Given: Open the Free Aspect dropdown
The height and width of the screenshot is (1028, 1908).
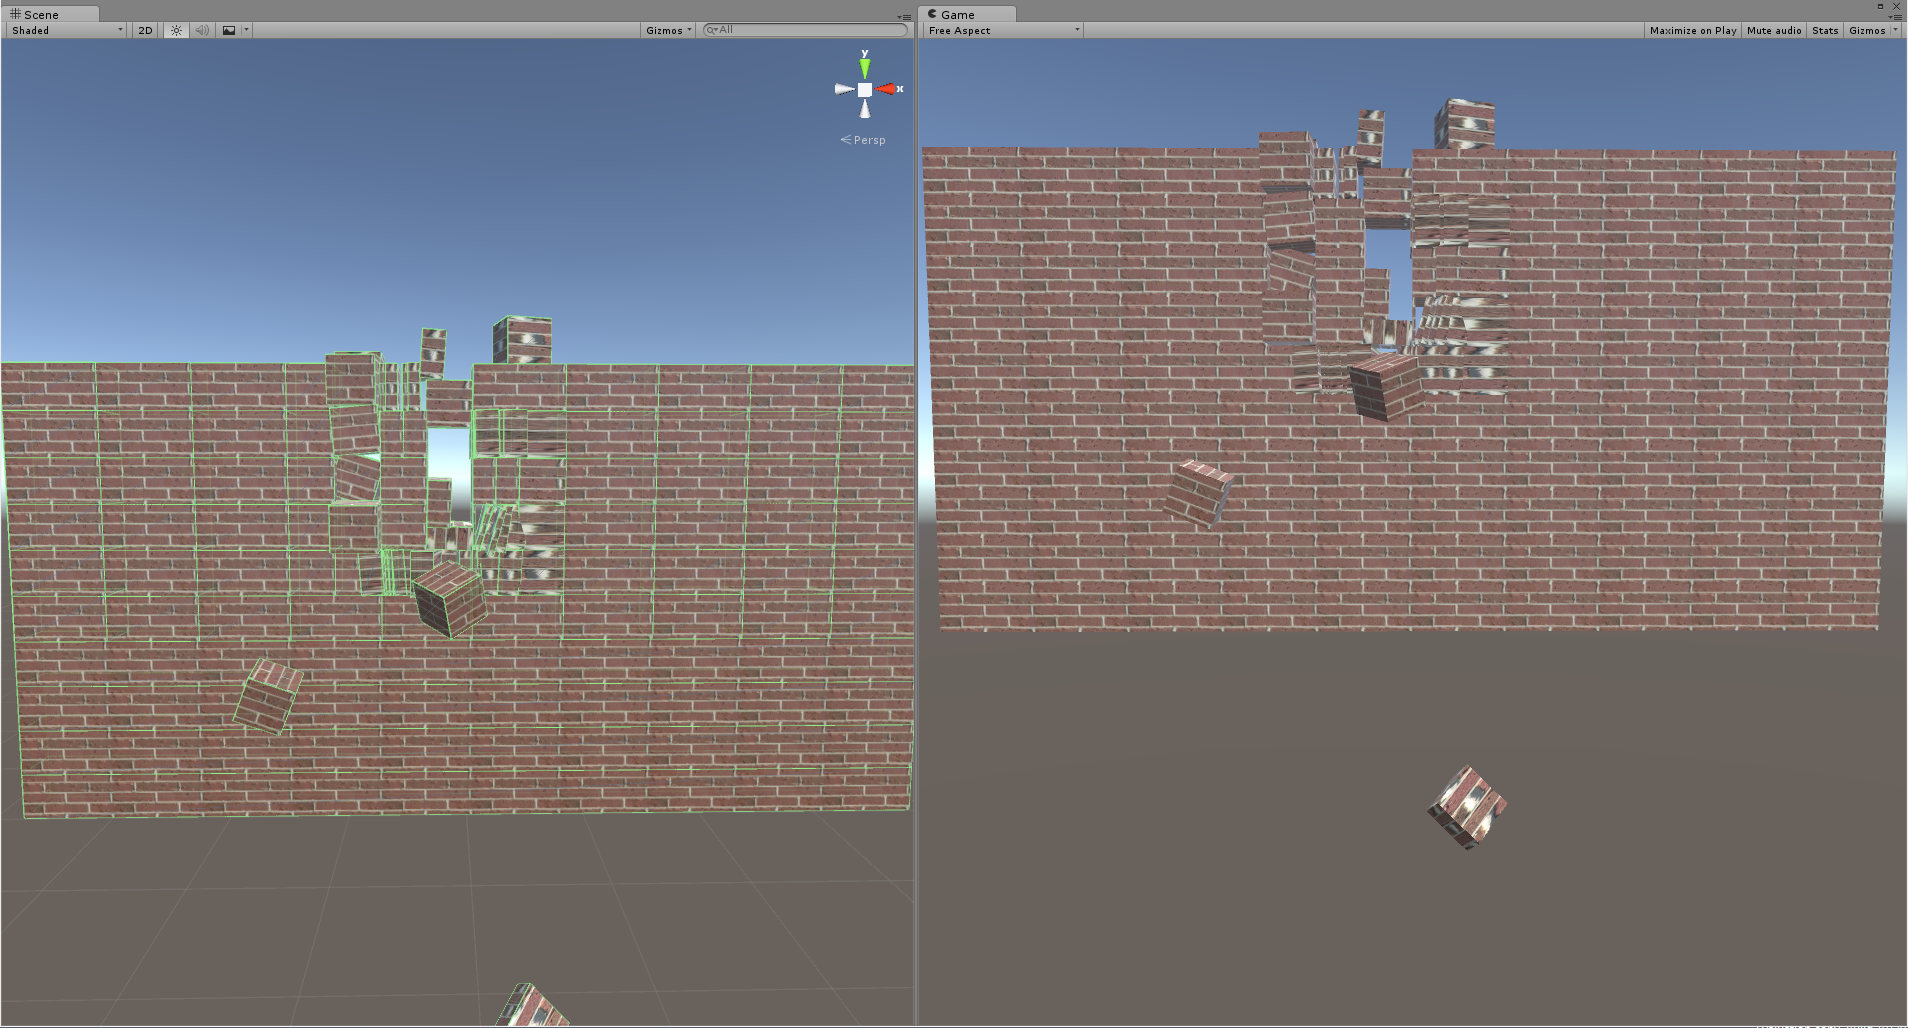Looking at the screenshot, I should pyautogui.click(x=1004, y=30).
